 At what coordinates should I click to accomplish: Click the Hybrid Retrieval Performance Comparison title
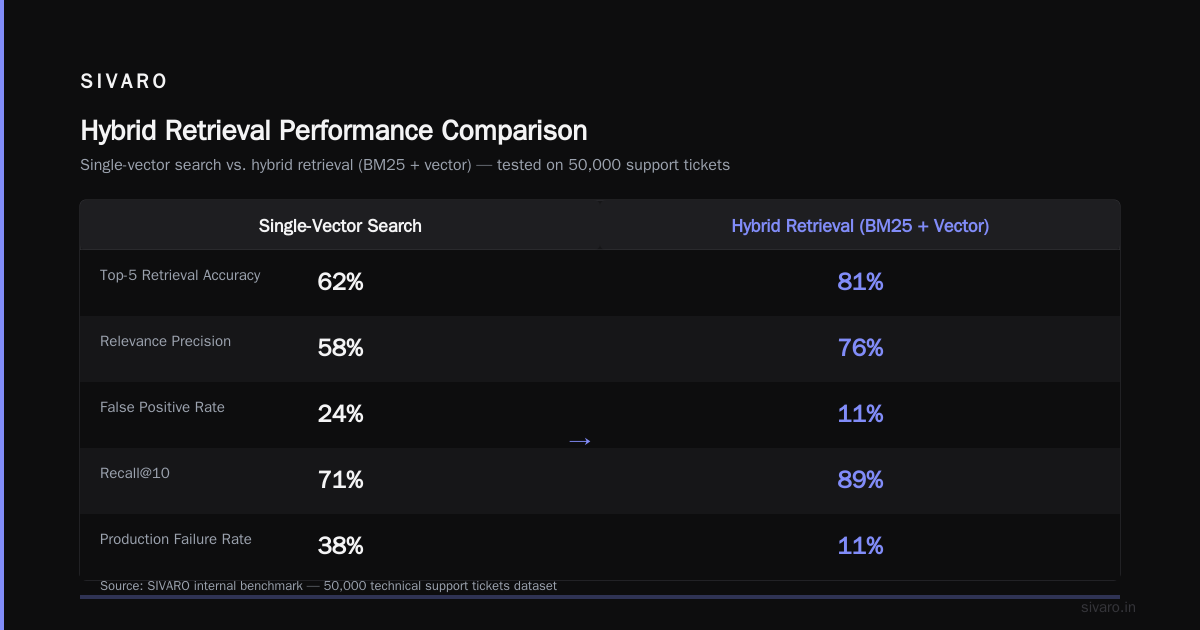(334, 131)
